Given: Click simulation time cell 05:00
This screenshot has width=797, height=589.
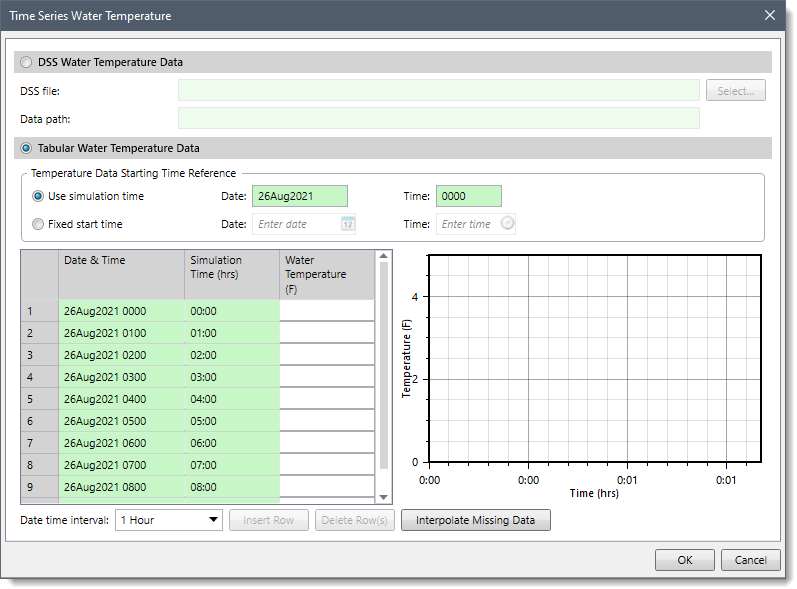Looking at the screenshot, I should pyautogui.click(x=232, y=421).
